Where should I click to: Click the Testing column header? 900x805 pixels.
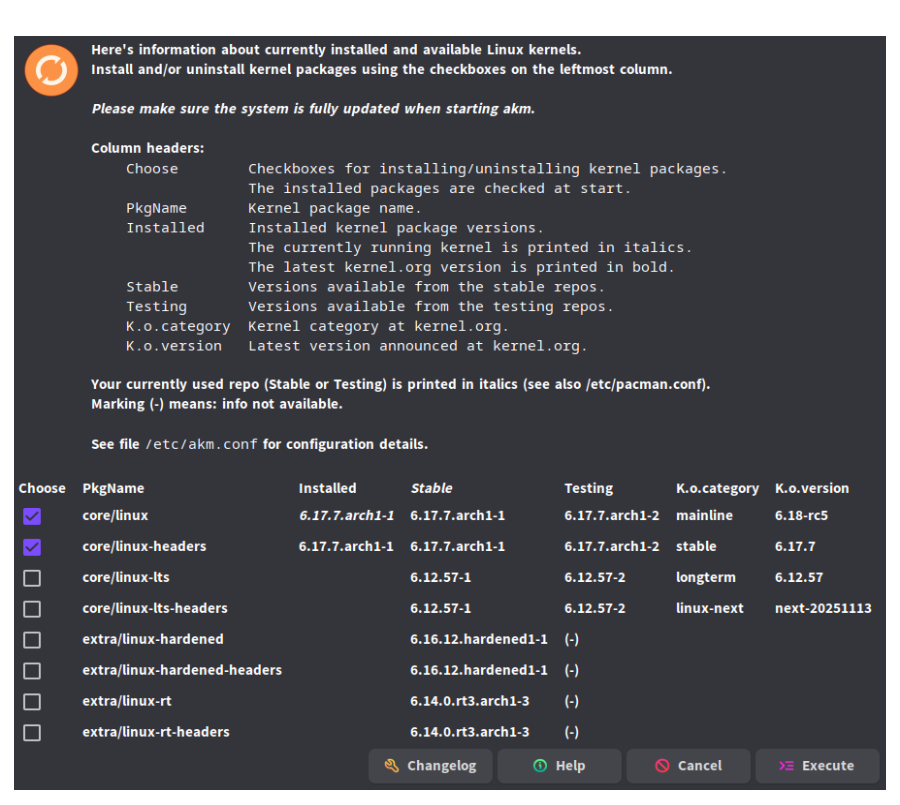588,489
